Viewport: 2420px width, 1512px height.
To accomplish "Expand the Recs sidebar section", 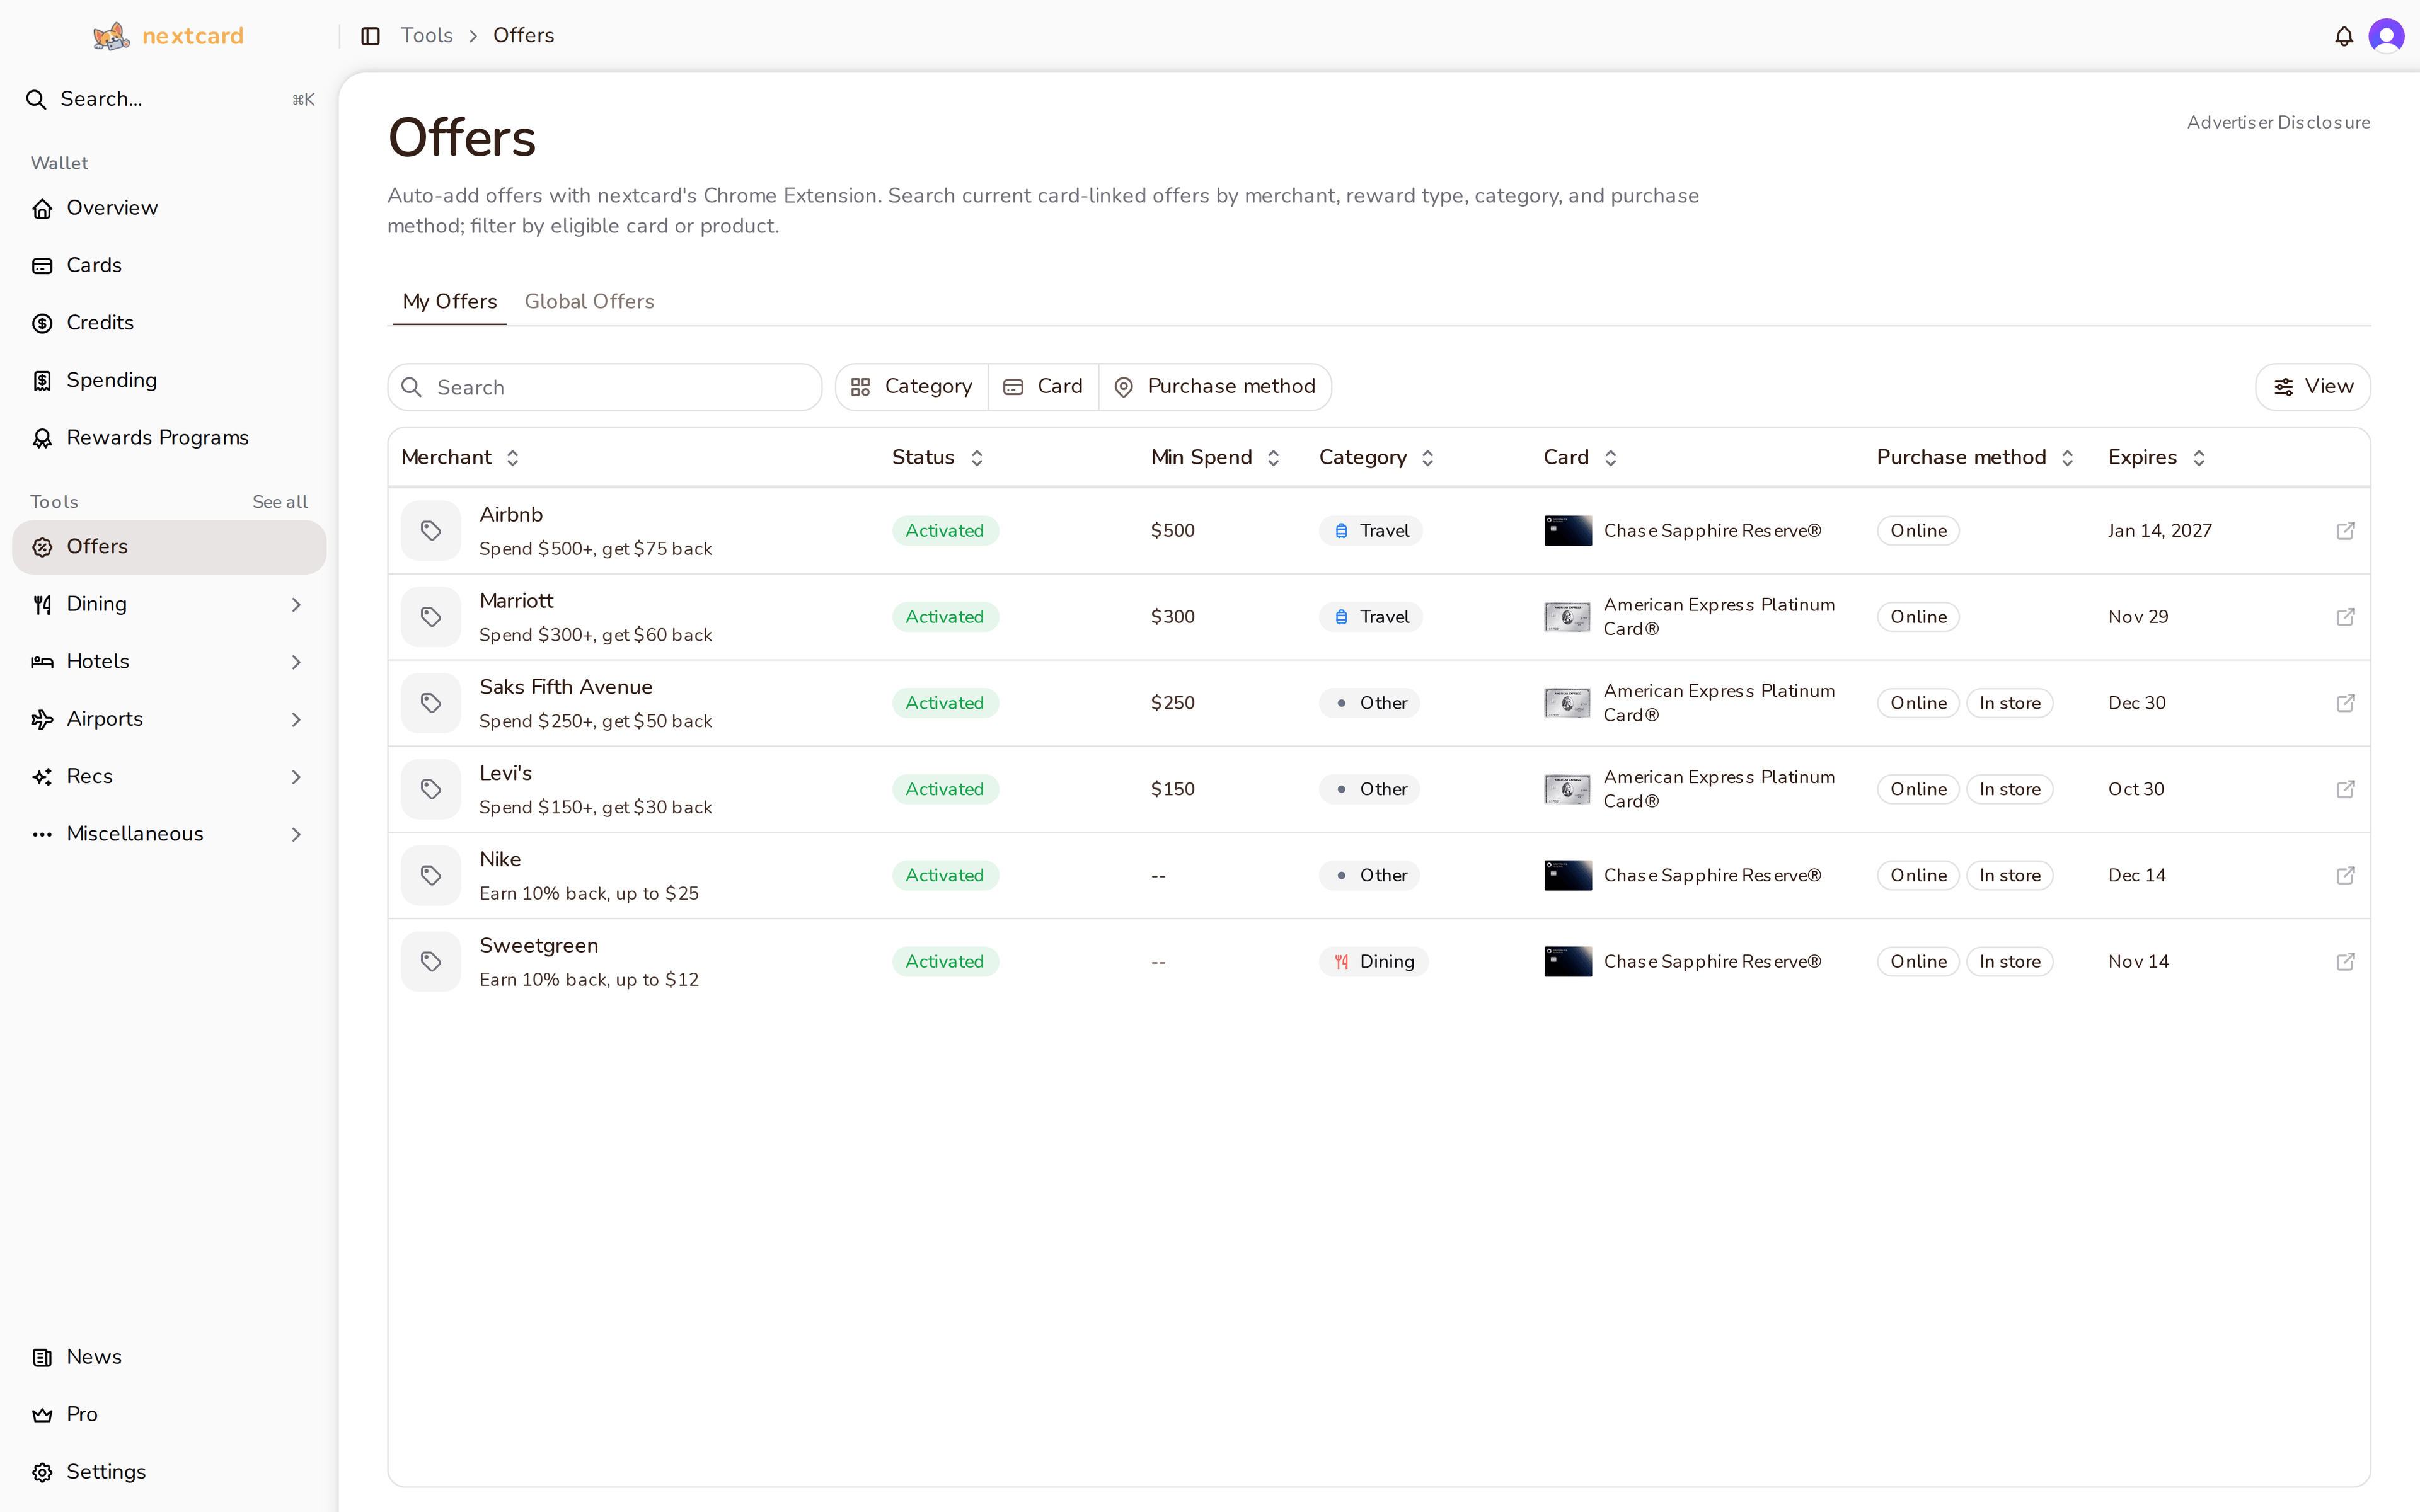I will 169,777.
